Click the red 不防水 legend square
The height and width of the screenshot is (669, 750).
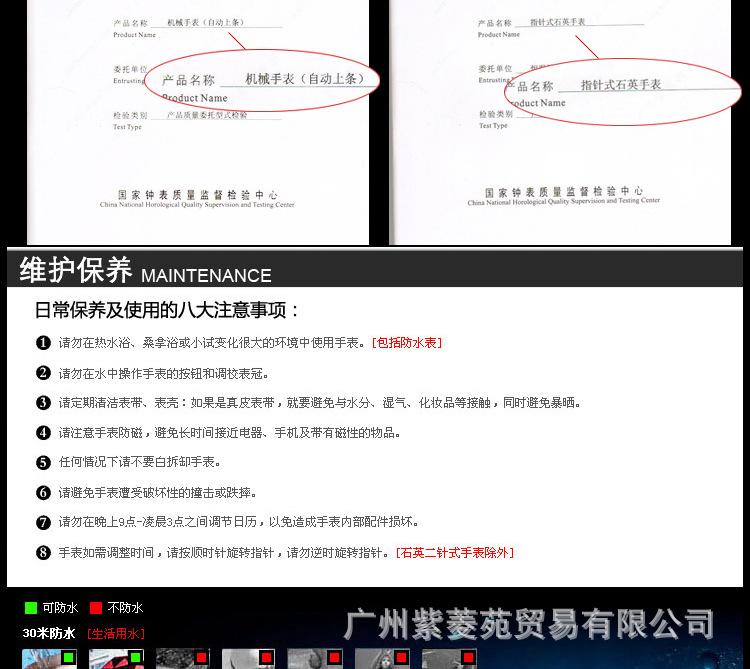[96, 607]
